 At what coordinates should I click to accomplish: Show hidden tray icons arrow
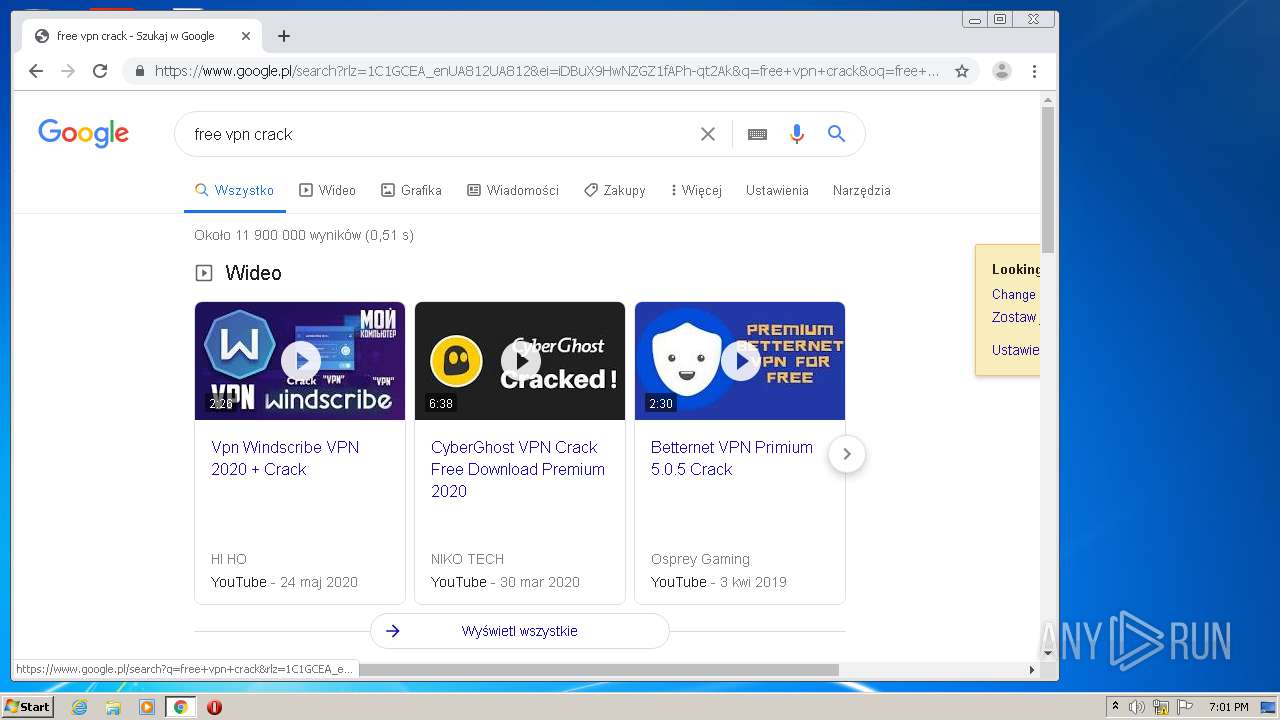point(1115,707)
